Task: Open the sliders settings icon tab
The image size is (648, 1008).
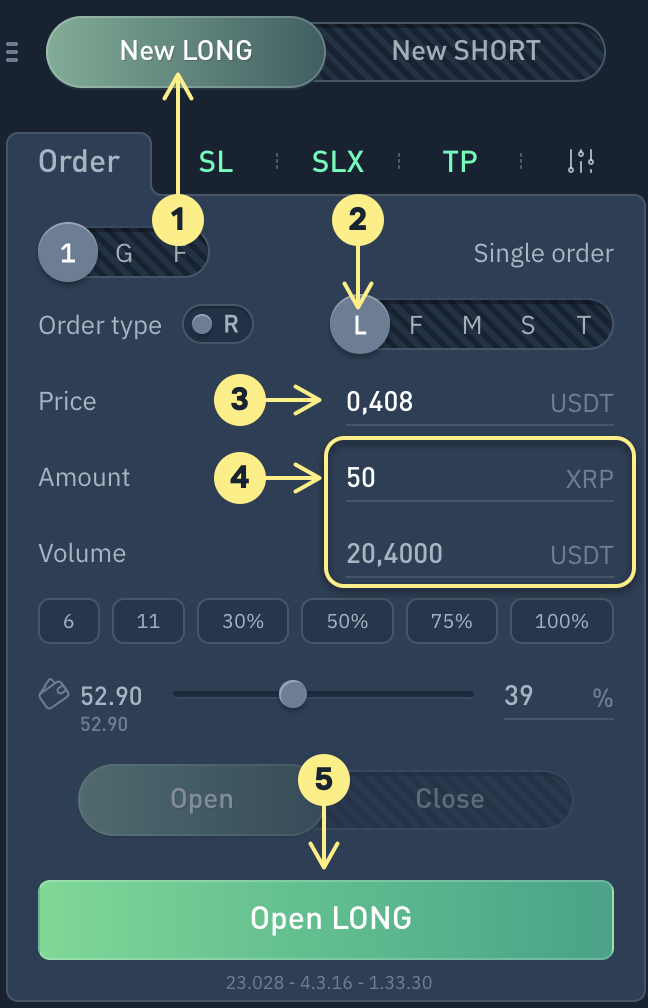Action: (x=581, y=161)
